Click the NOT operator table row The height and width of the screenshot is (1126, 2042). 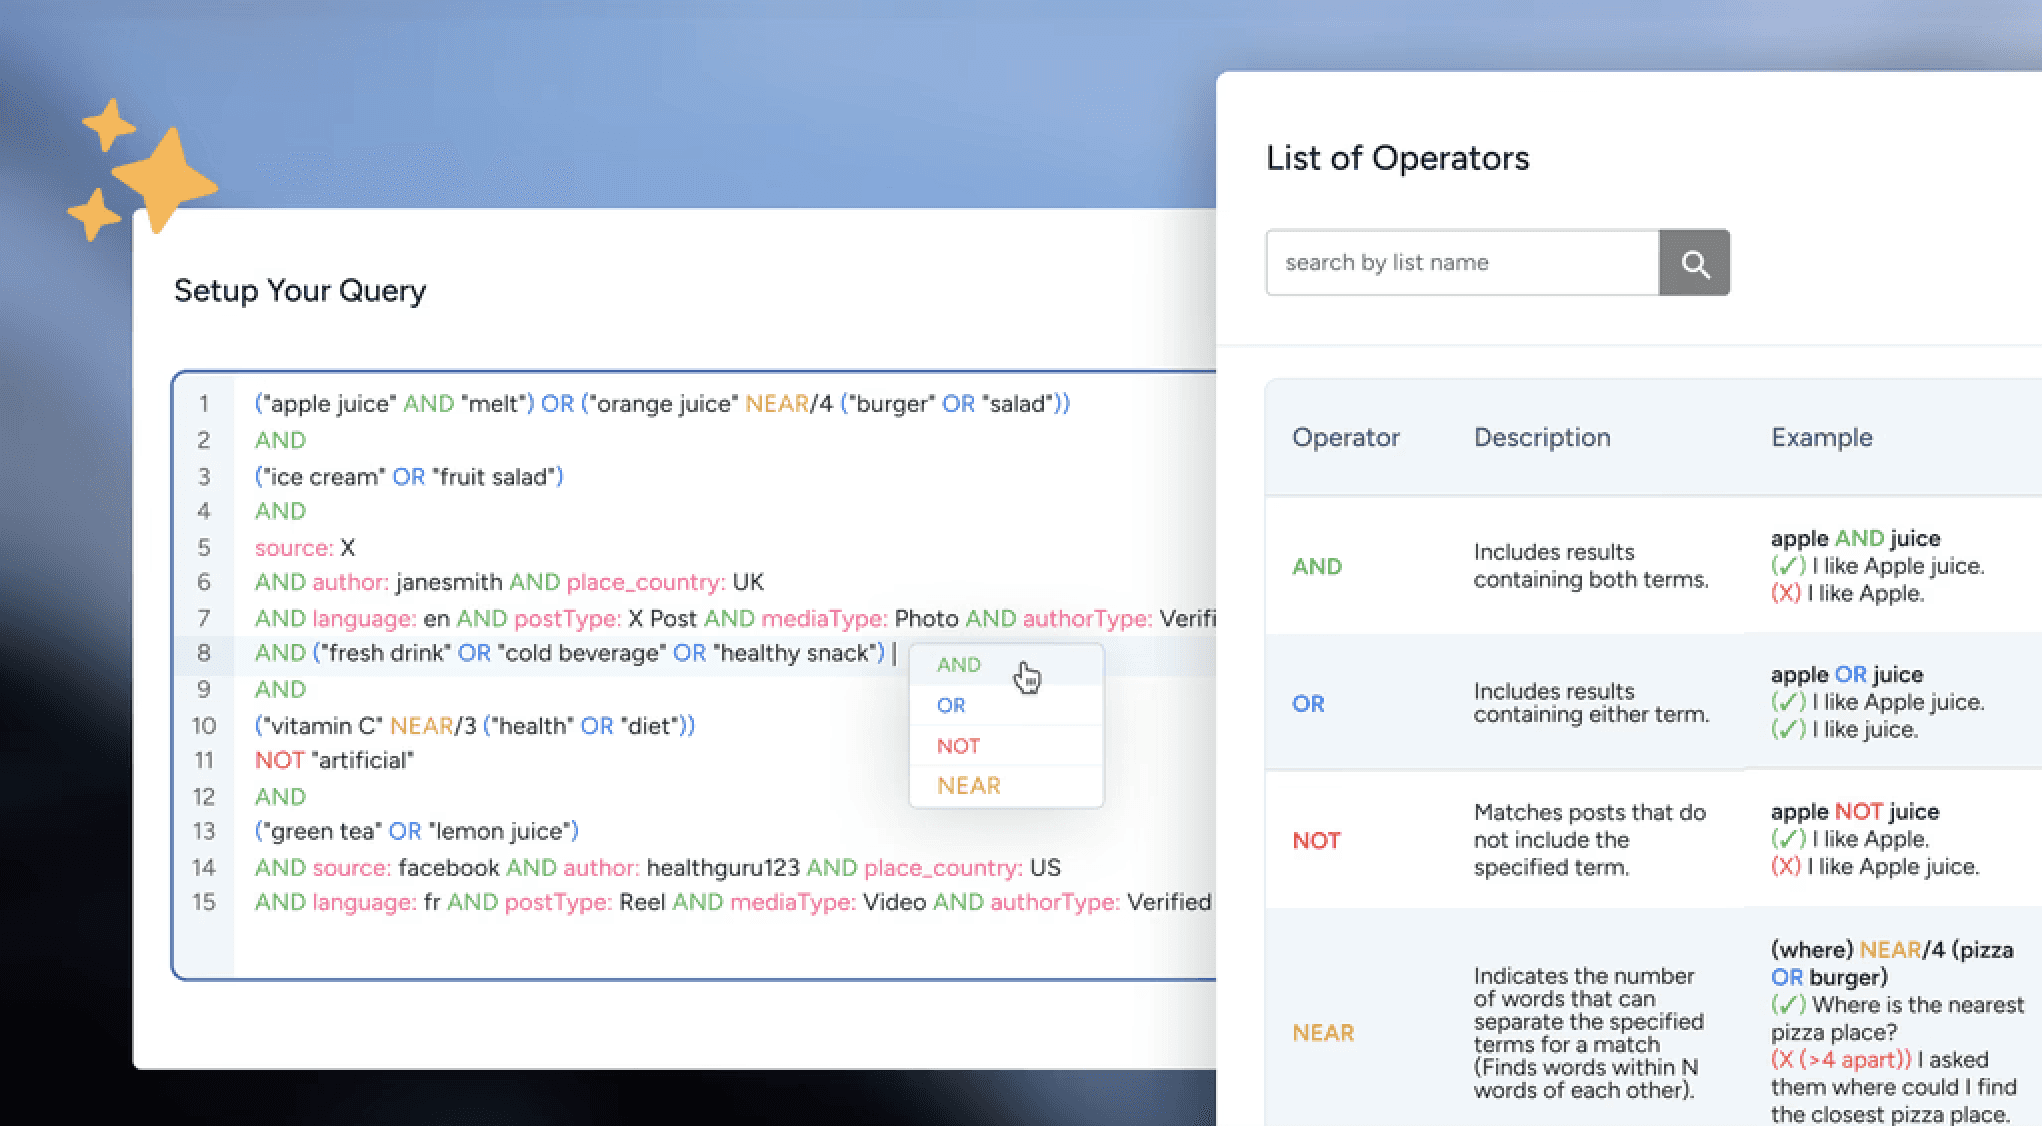click(x=1316, y=841)
